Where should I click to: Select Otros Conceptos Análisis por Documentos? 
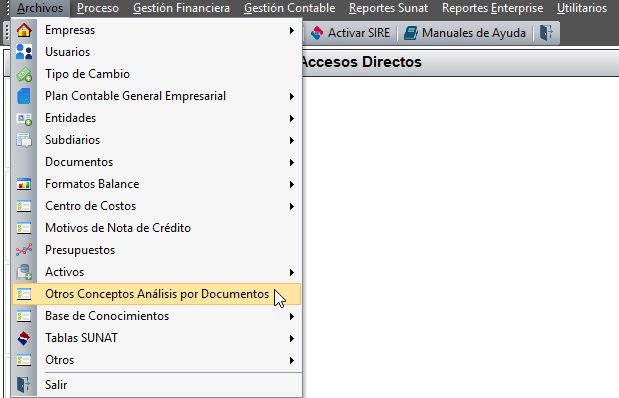[x=157, y=294]
